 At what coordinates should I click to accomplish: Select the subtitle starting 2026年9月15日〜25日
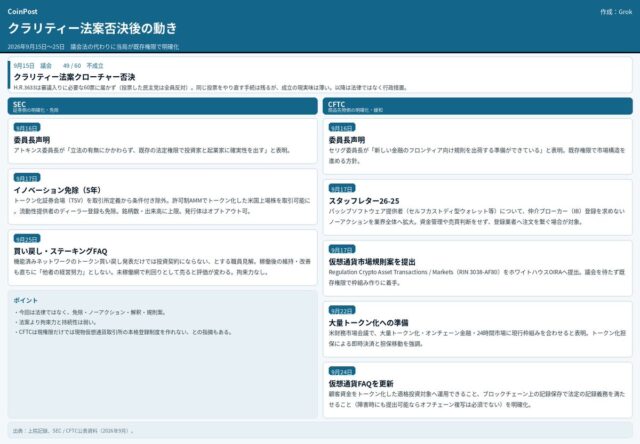[x=93, y=47]
